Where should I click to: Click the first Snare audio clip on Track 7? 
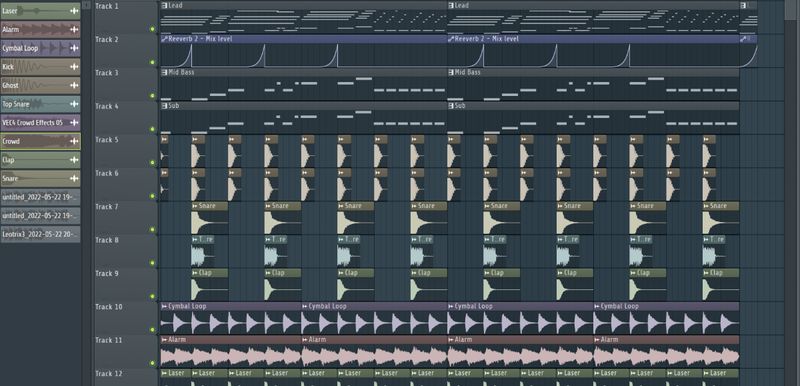pyautogui.click(x=210, y=218)
